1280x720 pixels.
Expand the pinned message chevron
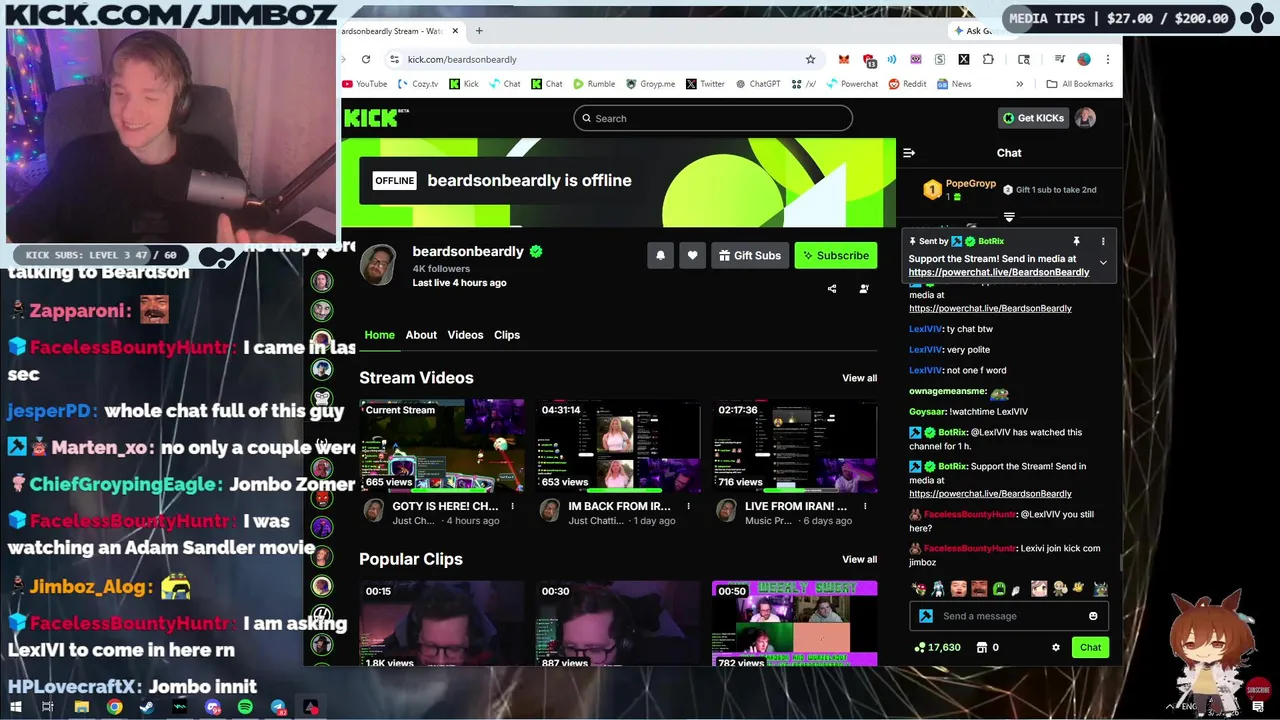coord(1103,263)
